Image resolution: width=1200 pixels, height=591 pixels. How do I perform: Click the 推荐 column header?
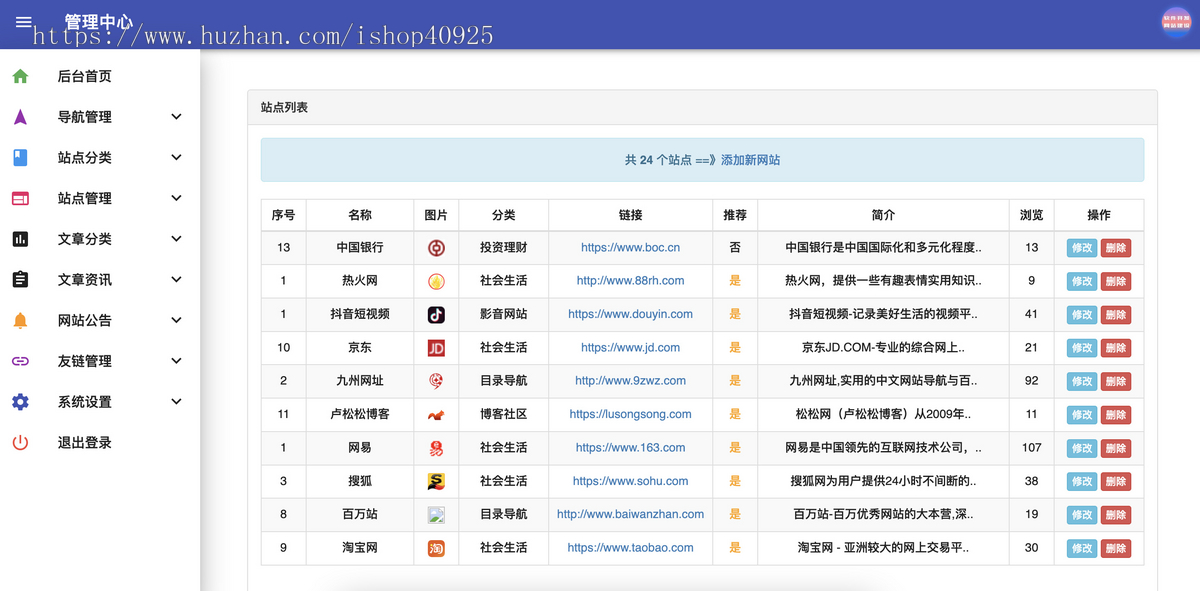[735, 215]
